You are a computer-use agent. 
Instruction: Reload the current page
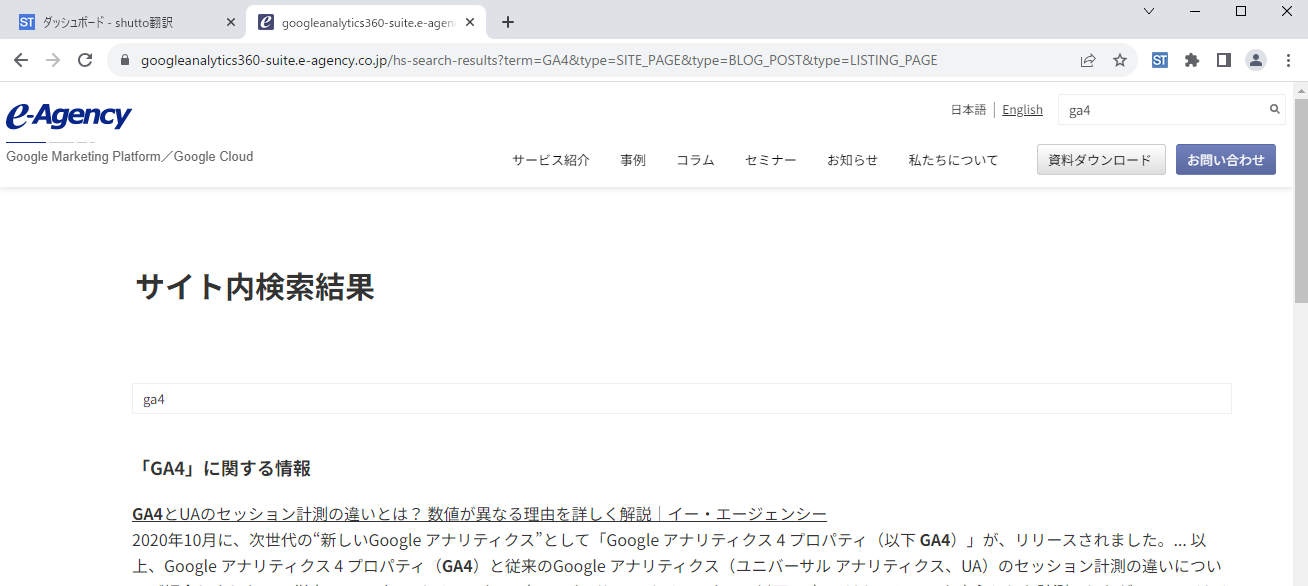(x=85, y=60)
